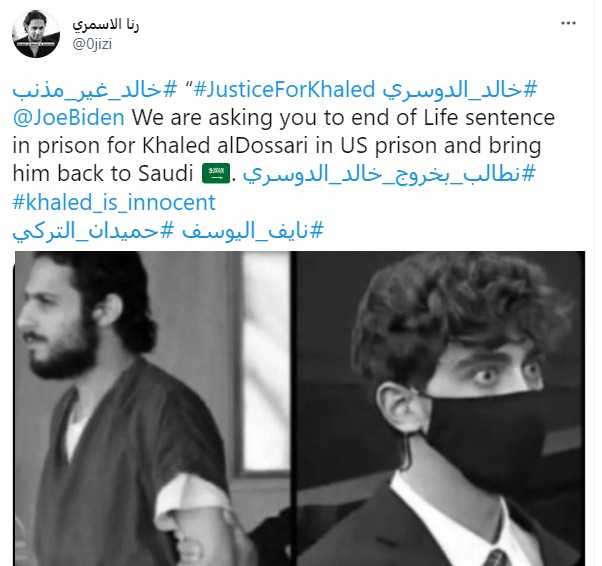Image resolution: width=602 pixels, height=566 pixels.
Task: Follow the @JoeBiden mention link
Action: [x=69, y=118]
